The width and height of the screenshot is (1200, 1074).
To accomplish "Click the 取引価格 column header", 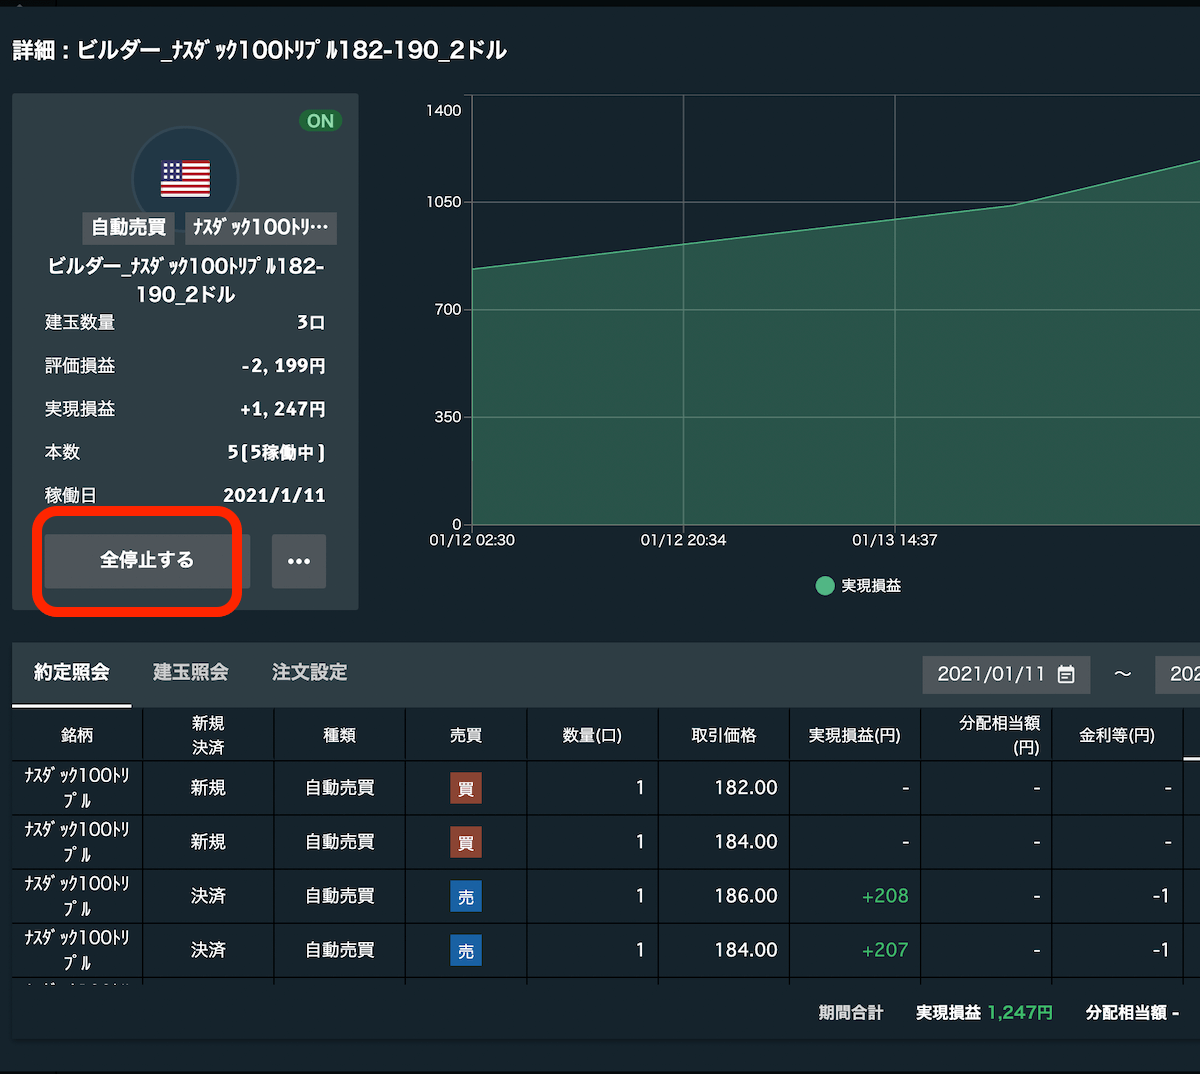I will pos(724,735).
